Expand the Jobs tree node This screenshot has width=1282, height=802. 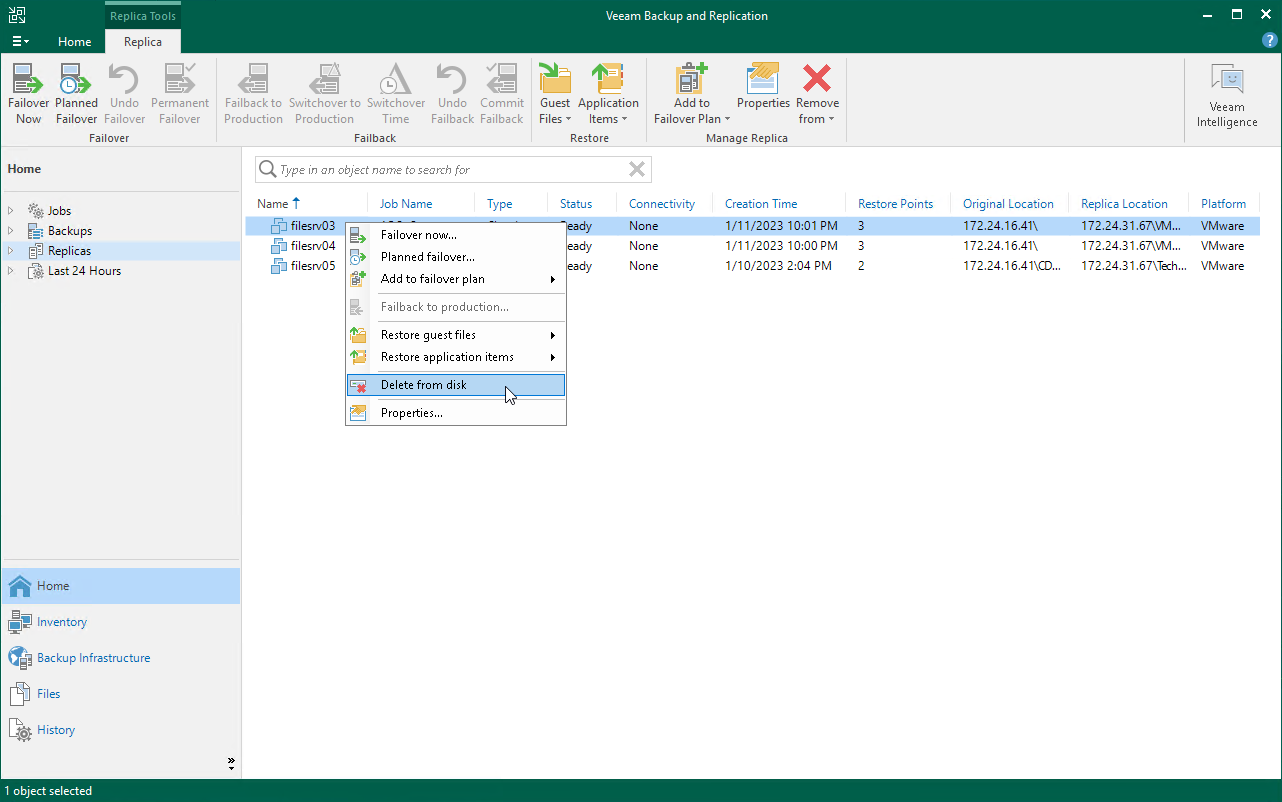pos(11,211)
